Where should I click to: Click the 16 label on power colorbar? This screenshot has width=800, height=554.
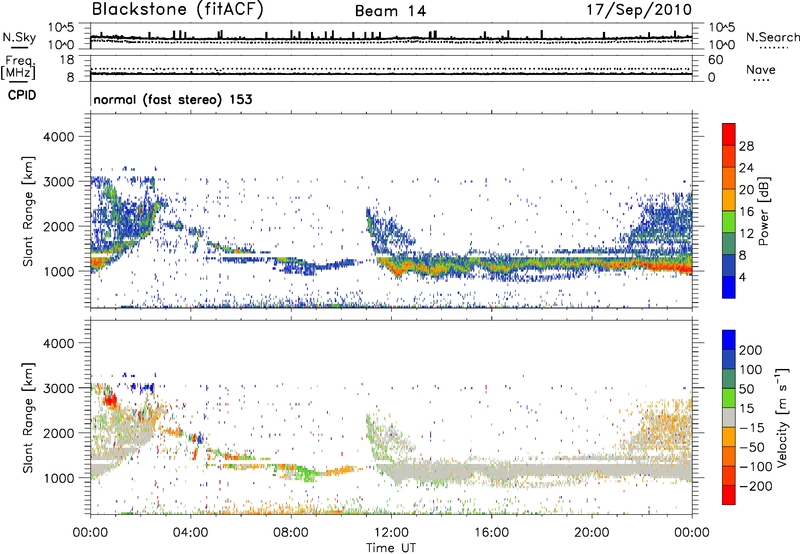pyautogui.click(x=746, y=212)
